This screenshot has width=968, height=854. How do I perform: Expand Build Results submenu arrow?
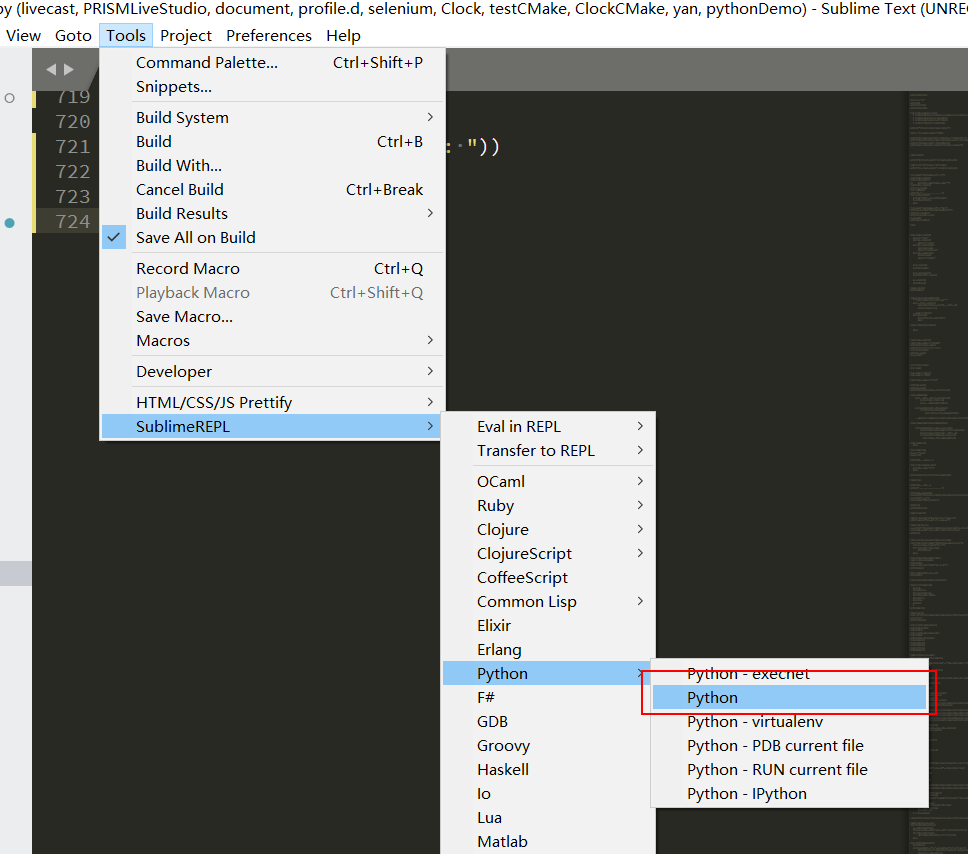coord(430,213)
